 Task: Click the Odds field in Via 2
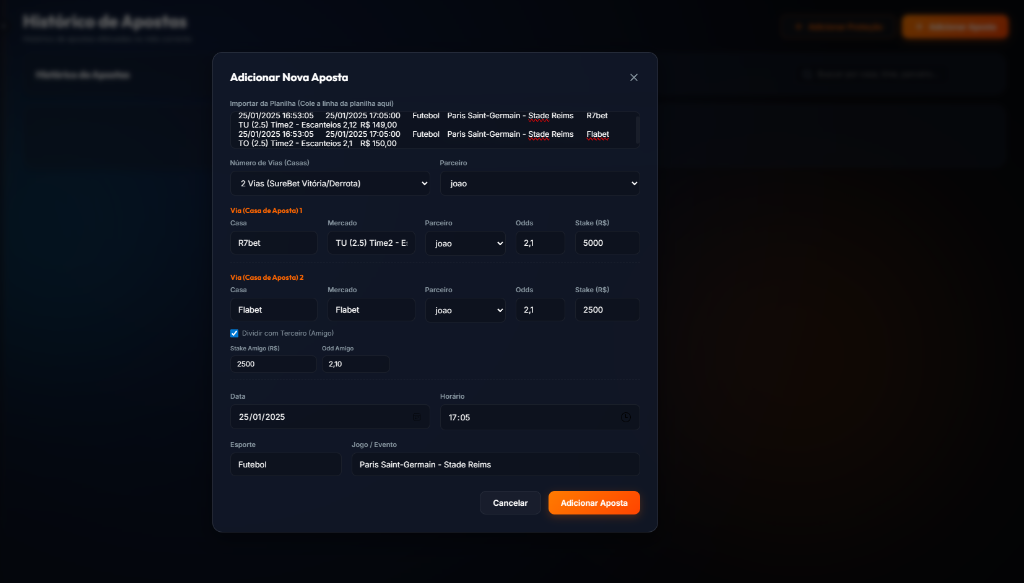tap(540, 310)
